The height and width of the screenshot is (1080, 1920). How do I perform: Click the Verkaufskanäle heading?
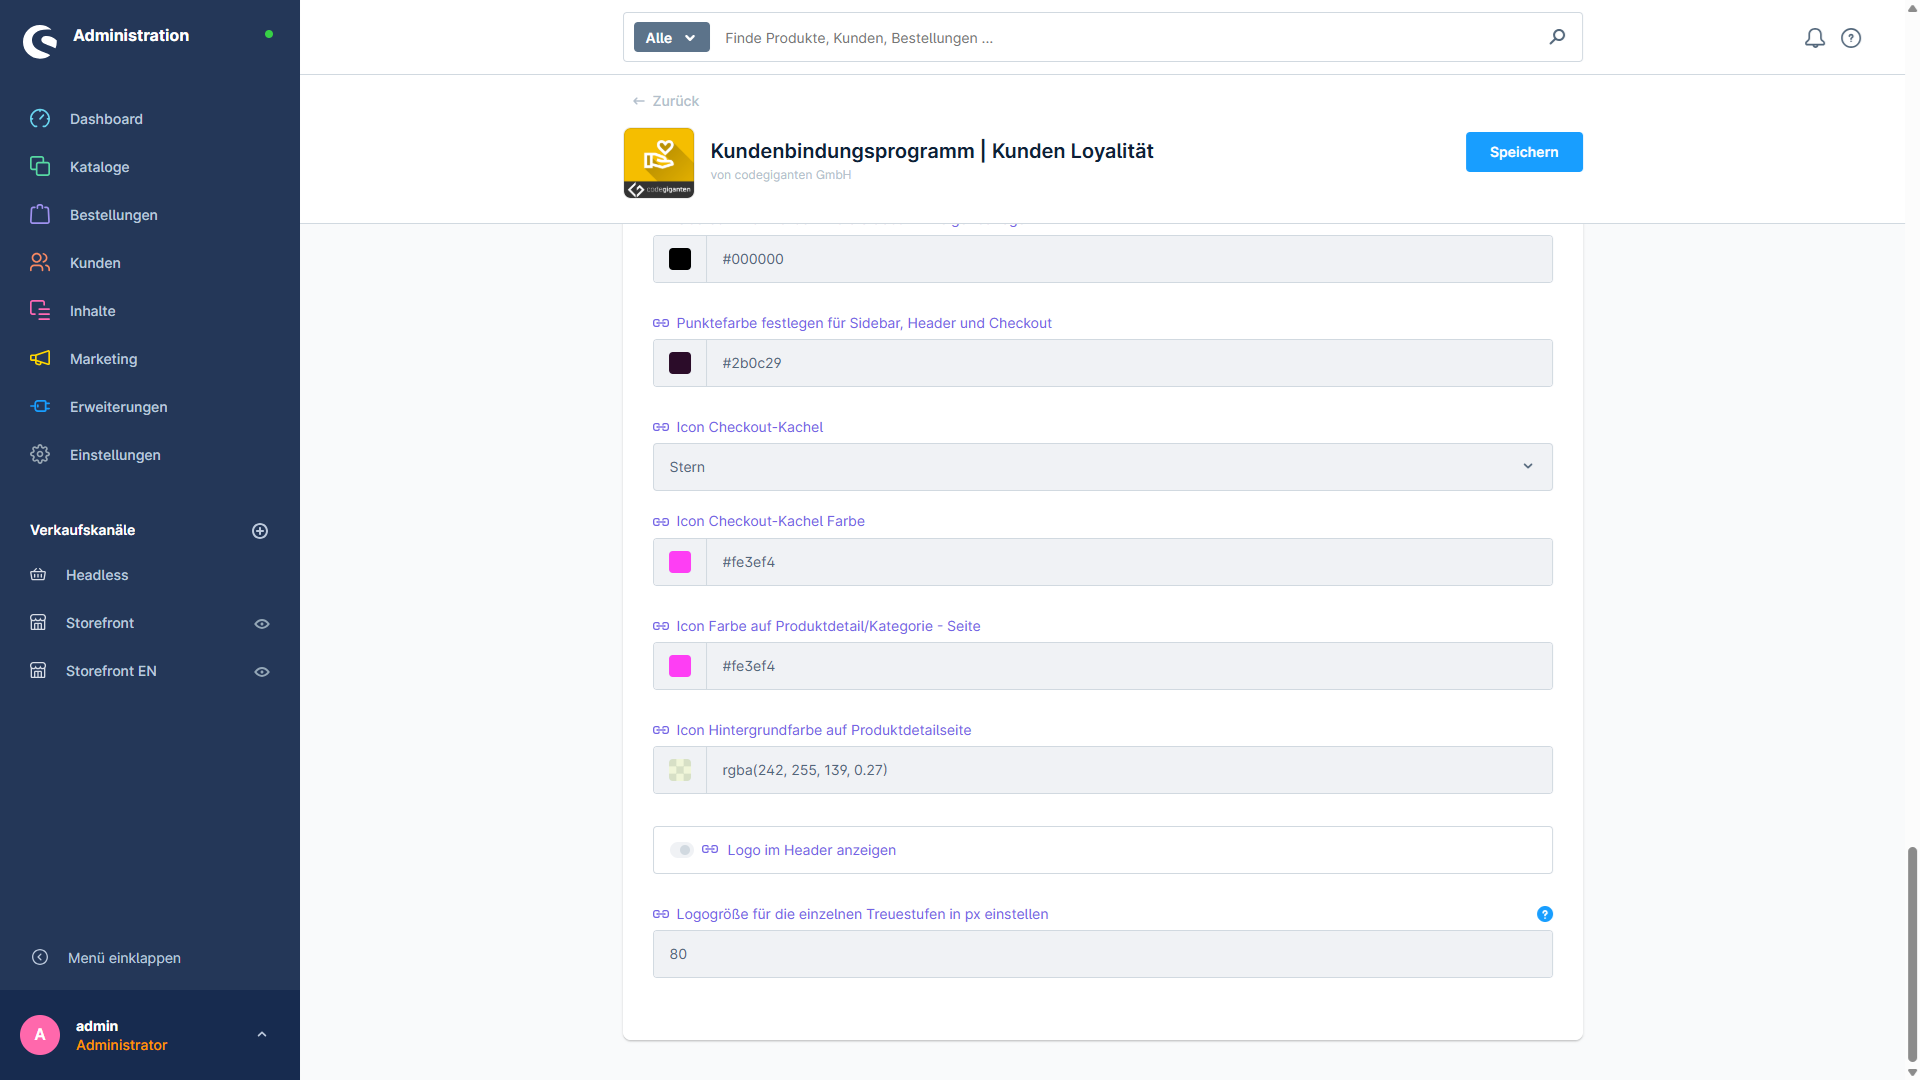click(x=82, y=530)
